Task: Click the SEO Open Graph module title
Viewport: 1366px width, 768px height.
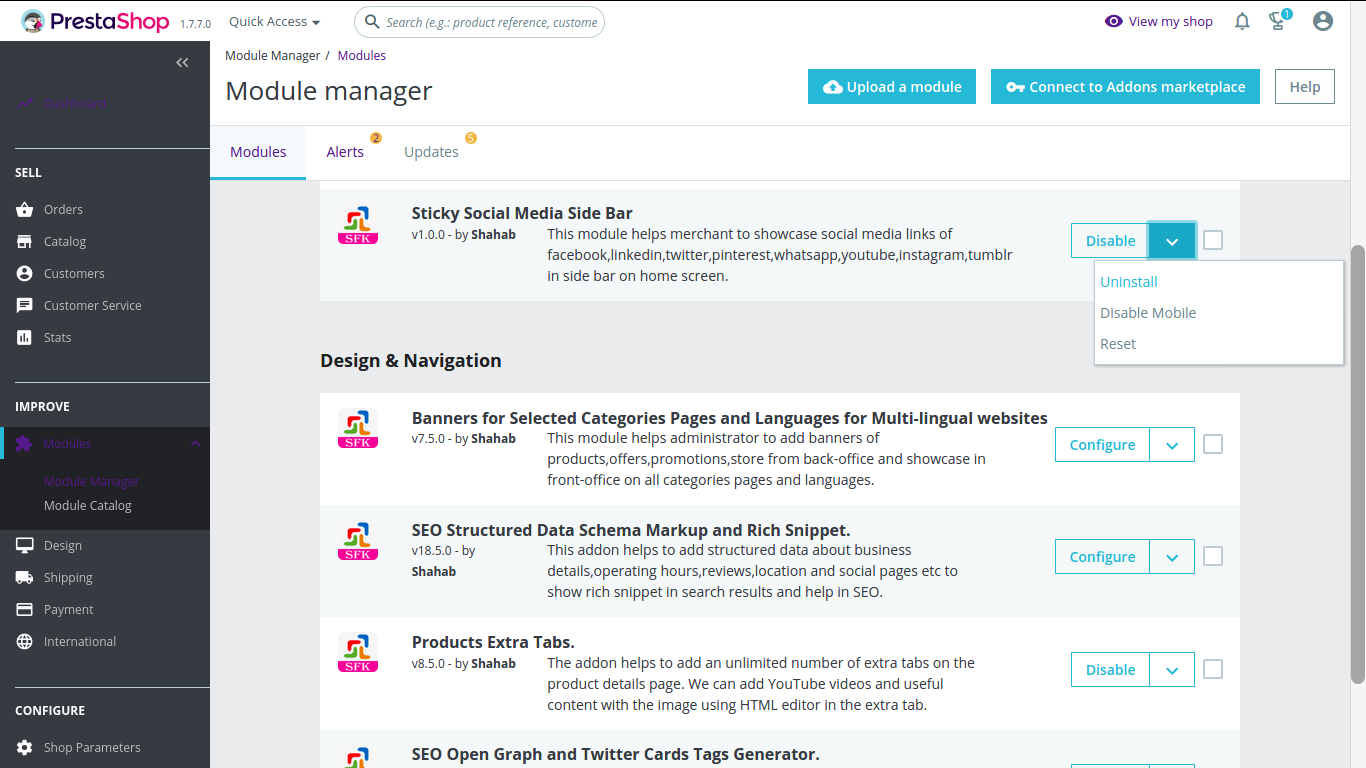Action: [x=616, y=755]
